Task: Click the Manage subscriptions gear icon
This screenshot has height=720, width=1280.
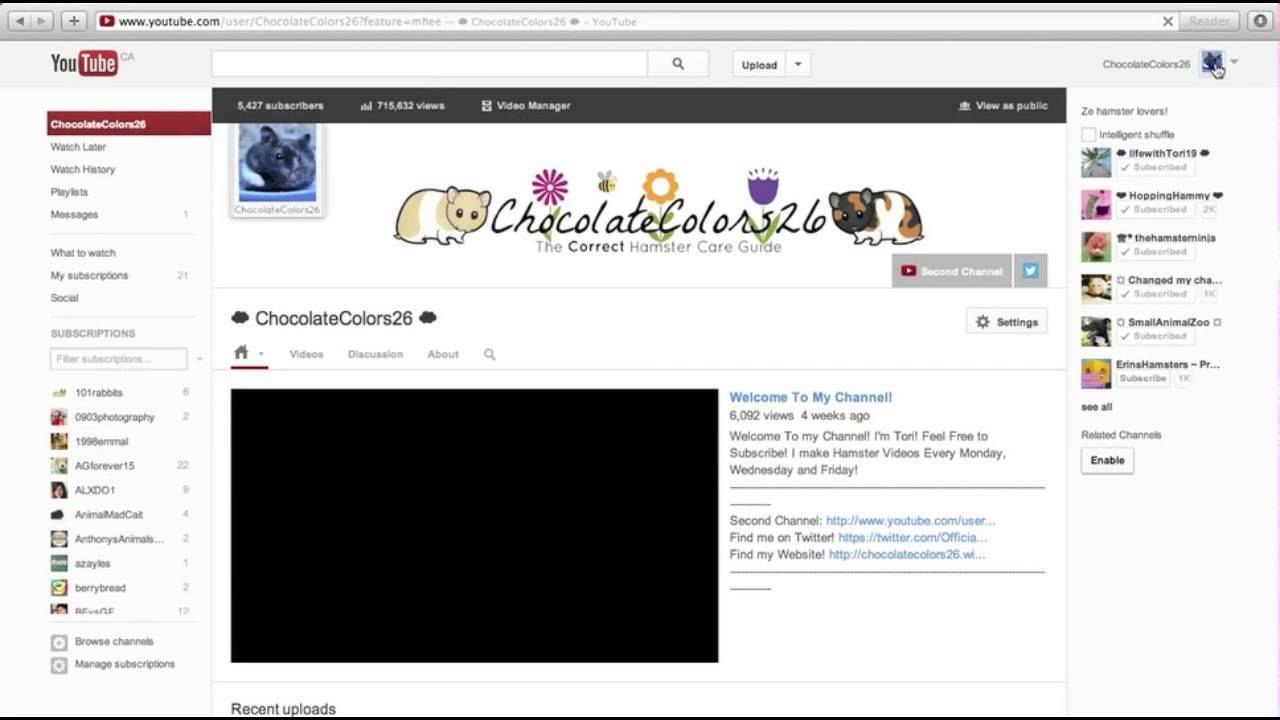Action: click(59, 665)
